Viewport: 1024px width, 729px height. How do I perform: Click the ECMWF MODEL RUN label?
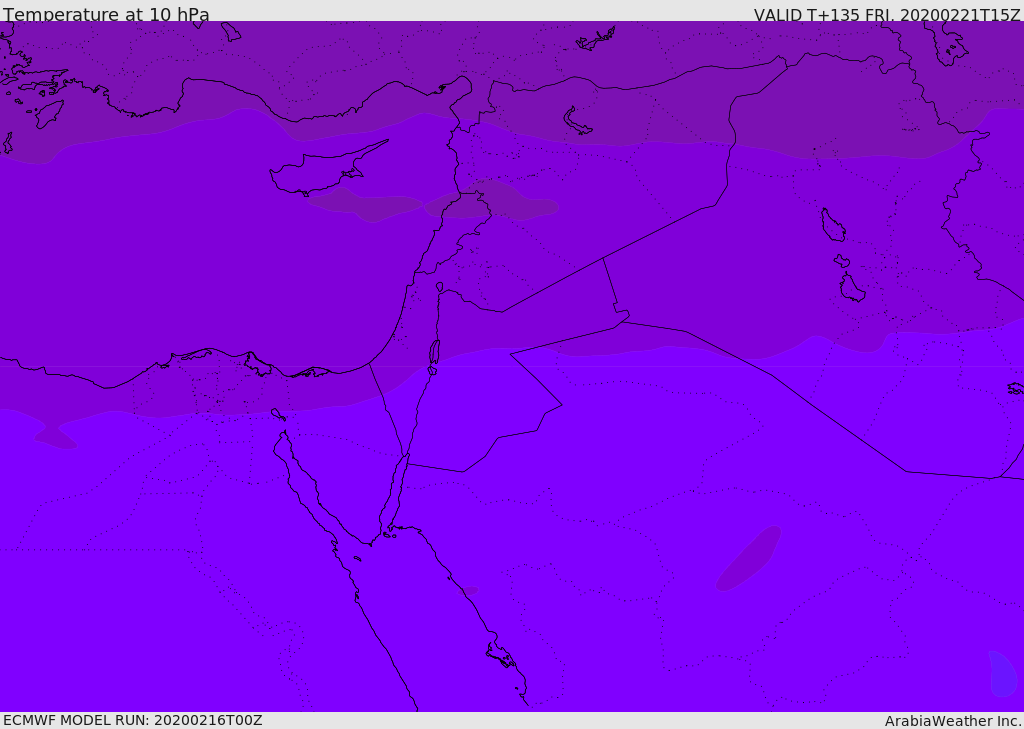click(132, 720)
